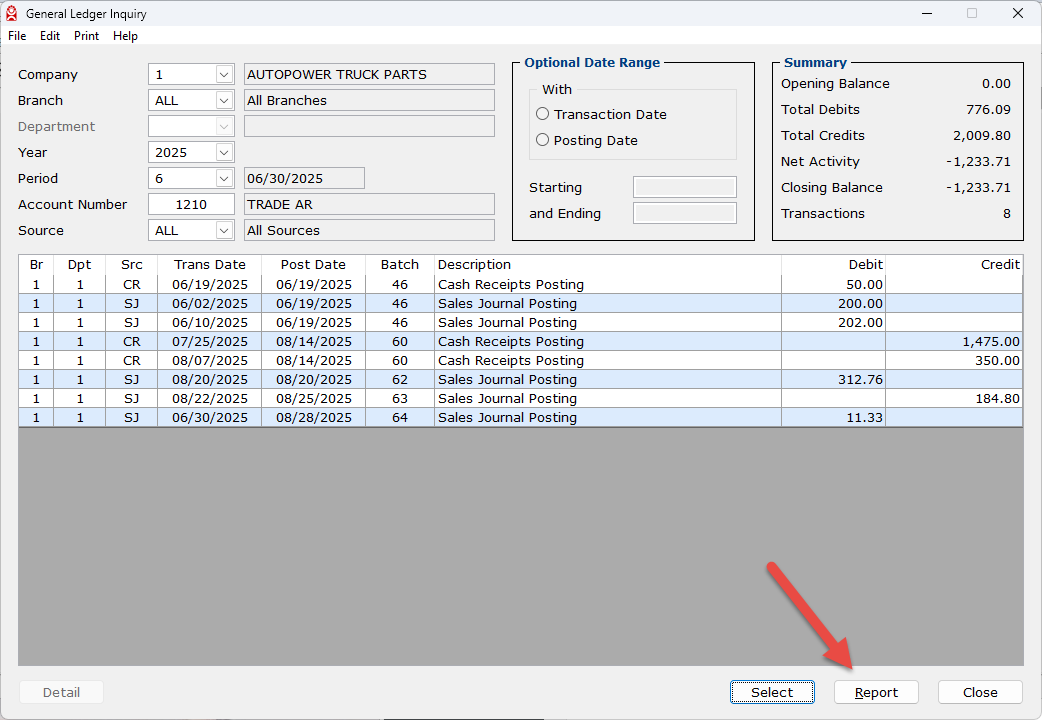The image size is (1042, 720).
Task: Open the Period dropdown
Action: pos(224,179)
